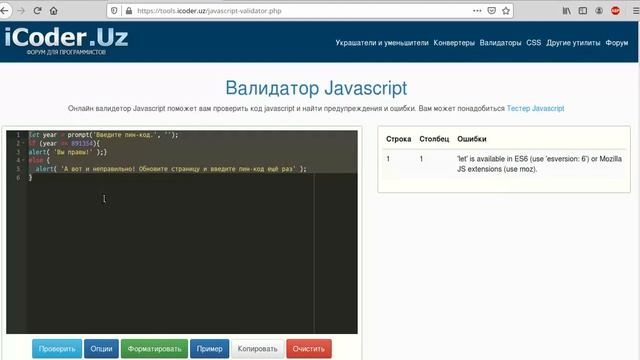Open the Firefox account icon
Image resolution: width=640 pixels, height=360 pixels.
(x=599, y=11)
